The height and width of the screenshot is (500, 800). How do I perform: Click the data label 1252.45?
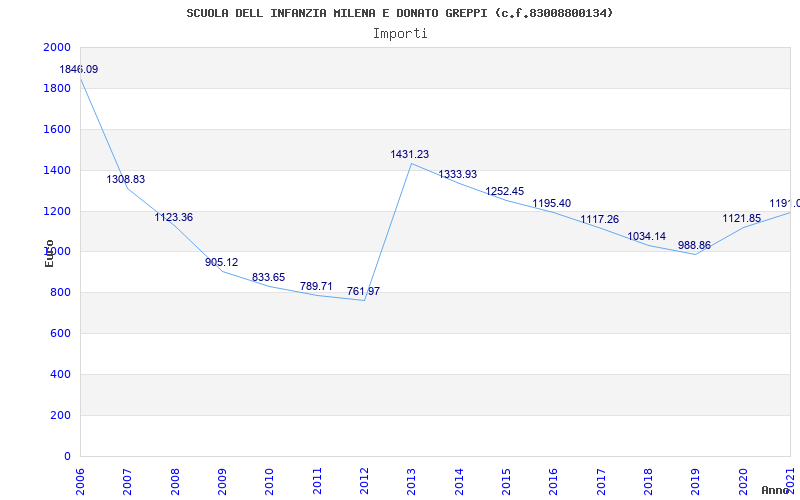coord(505,191)
